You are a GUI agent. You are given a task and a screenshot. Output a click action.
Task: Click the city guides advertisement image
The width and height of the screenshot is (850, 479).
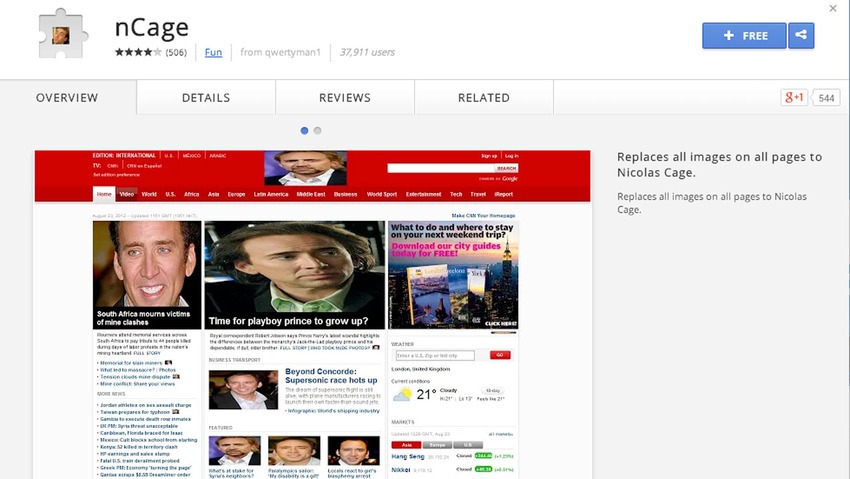(x=453, y=275)
